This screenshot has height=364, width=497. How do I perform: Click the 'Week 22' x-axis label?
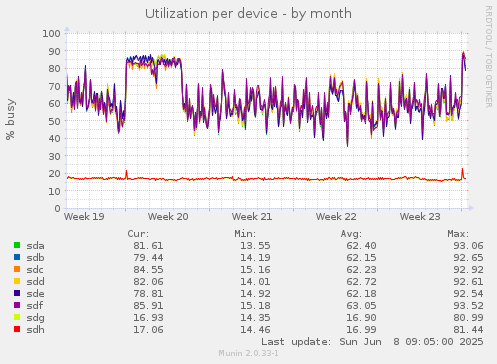[x=336, y=217]
